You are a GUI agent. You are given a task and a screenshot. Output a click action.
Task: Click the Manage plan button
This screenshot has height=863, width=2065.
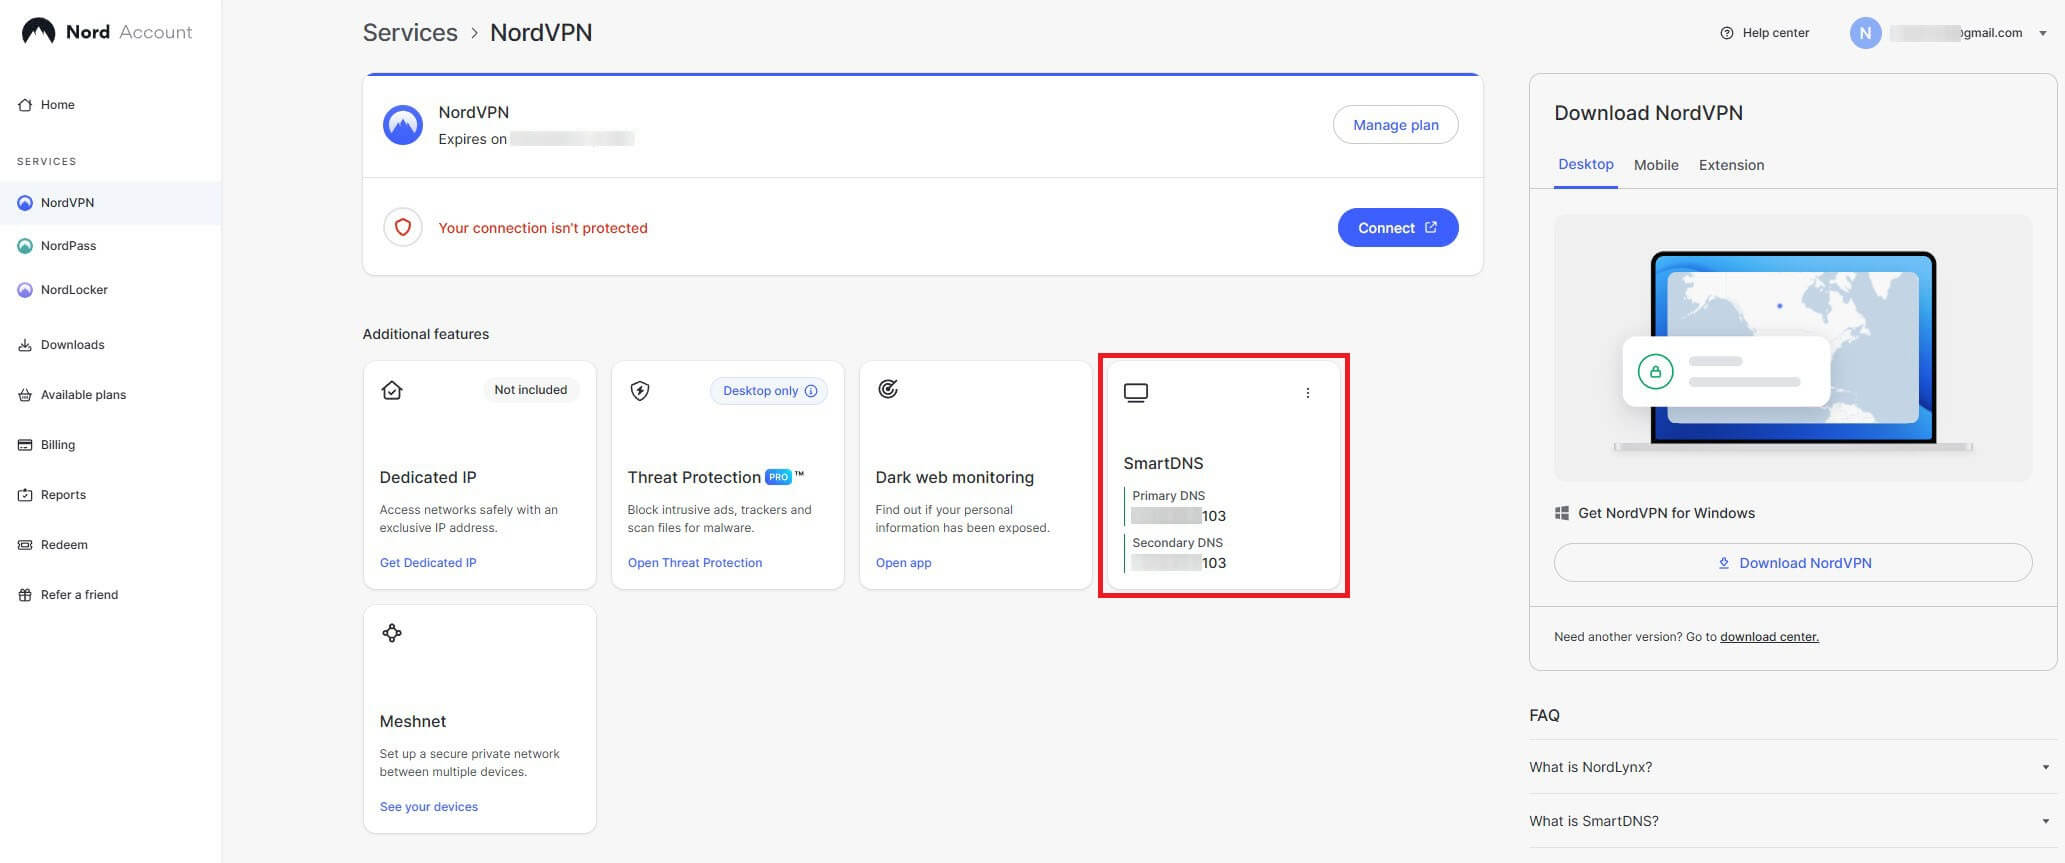click(1396, 125)
